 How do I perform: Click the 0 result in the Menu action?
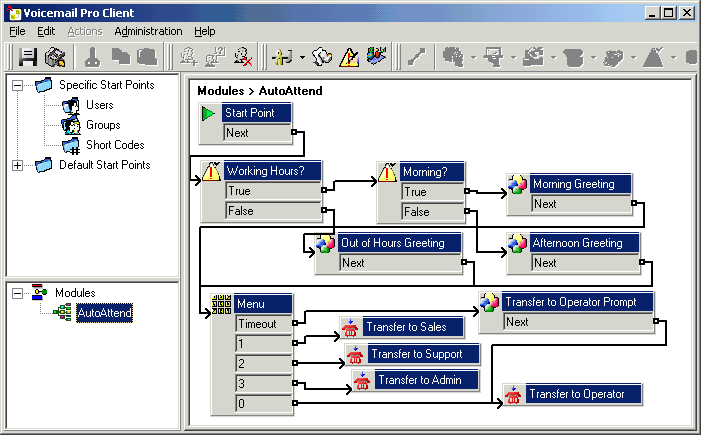(264, 404)
